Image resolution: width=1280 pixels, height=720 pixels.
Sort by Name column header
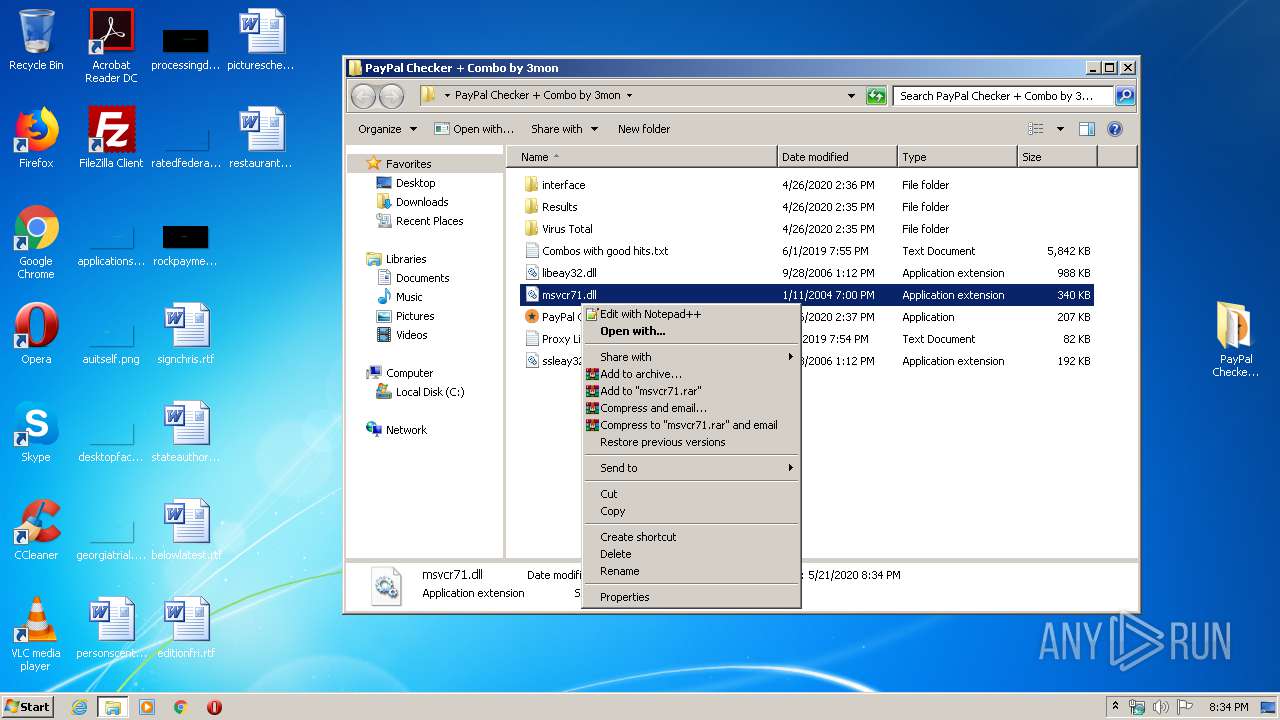pos(642,157)
